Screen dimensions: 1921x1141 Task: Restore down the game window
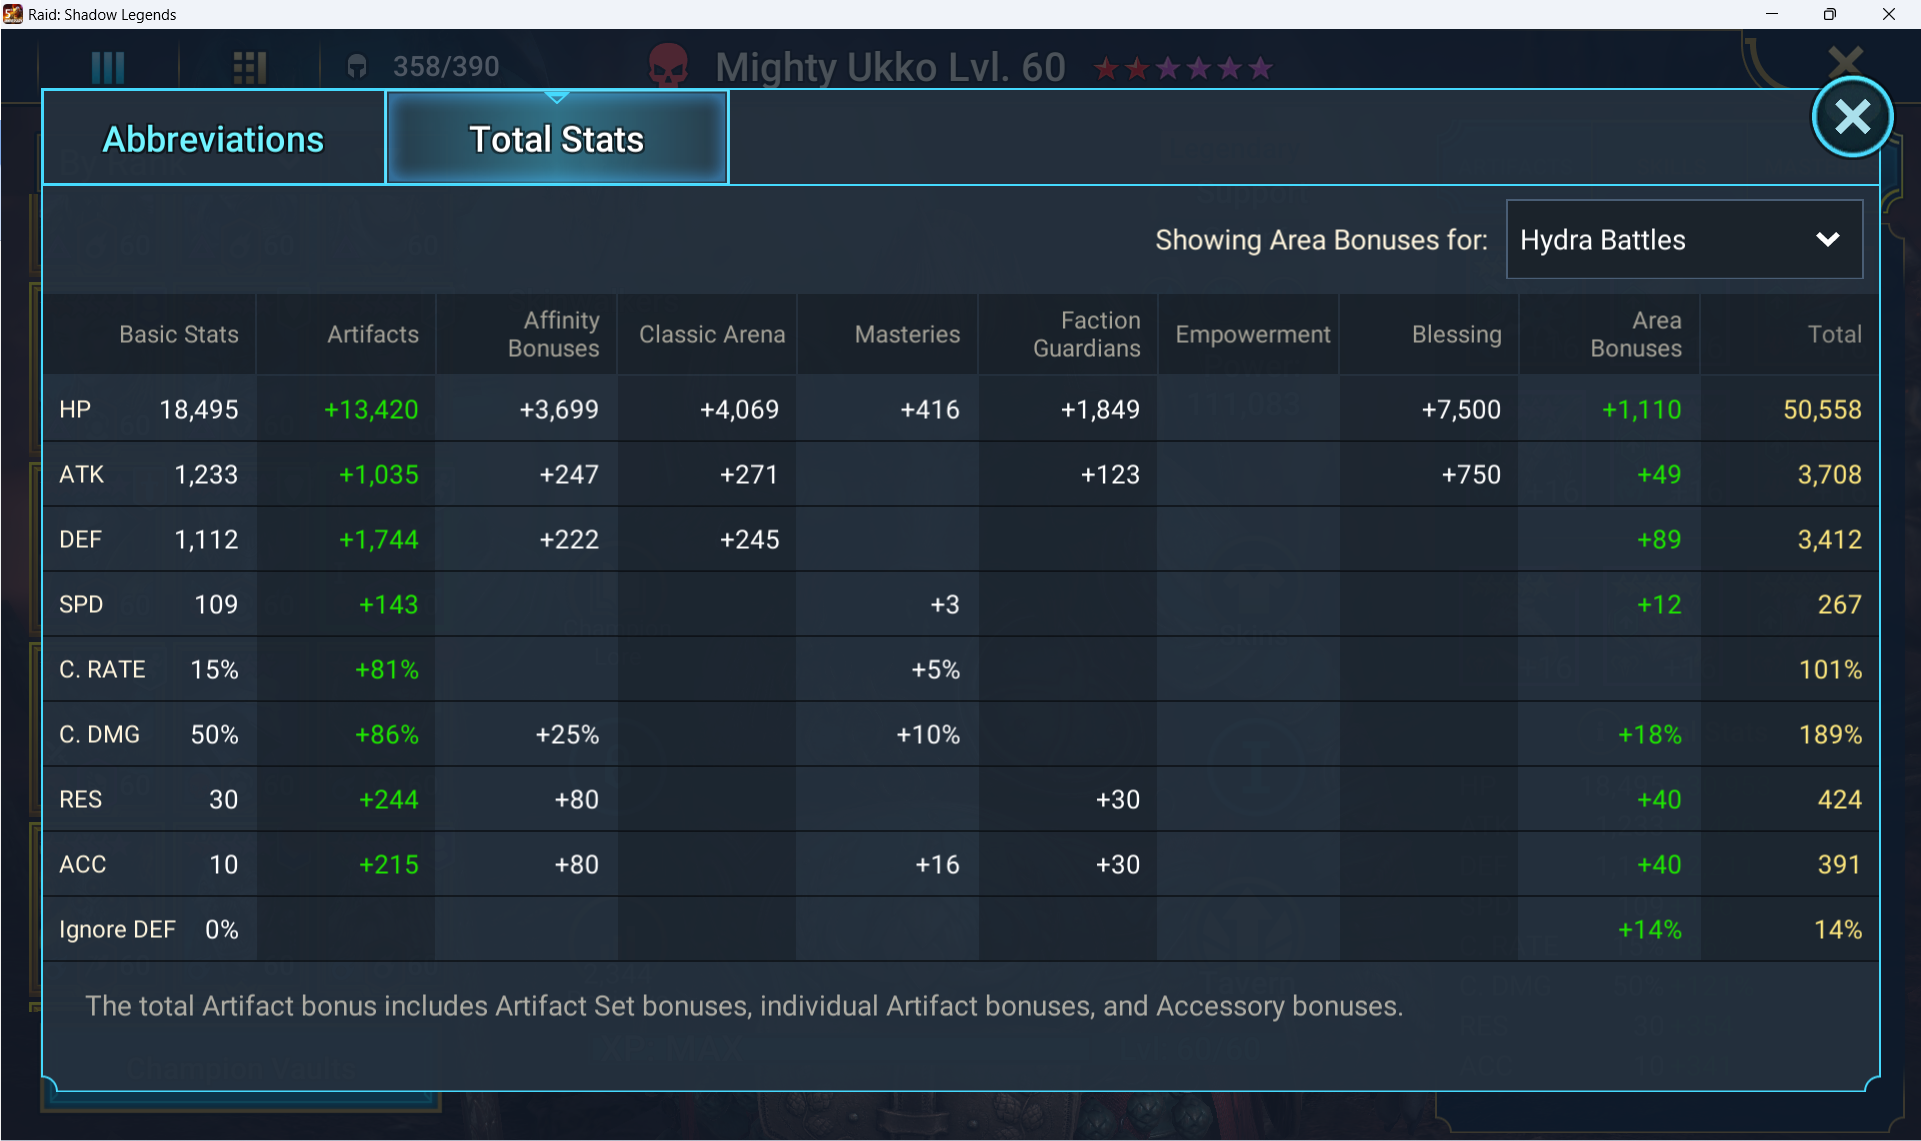(1830, 14)
